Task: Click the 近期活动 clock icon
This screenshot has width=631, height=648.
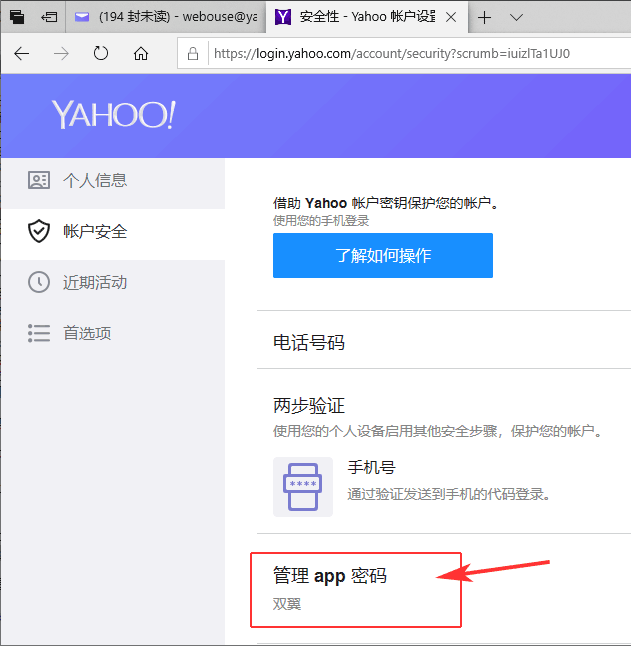Action: (39, 282)
